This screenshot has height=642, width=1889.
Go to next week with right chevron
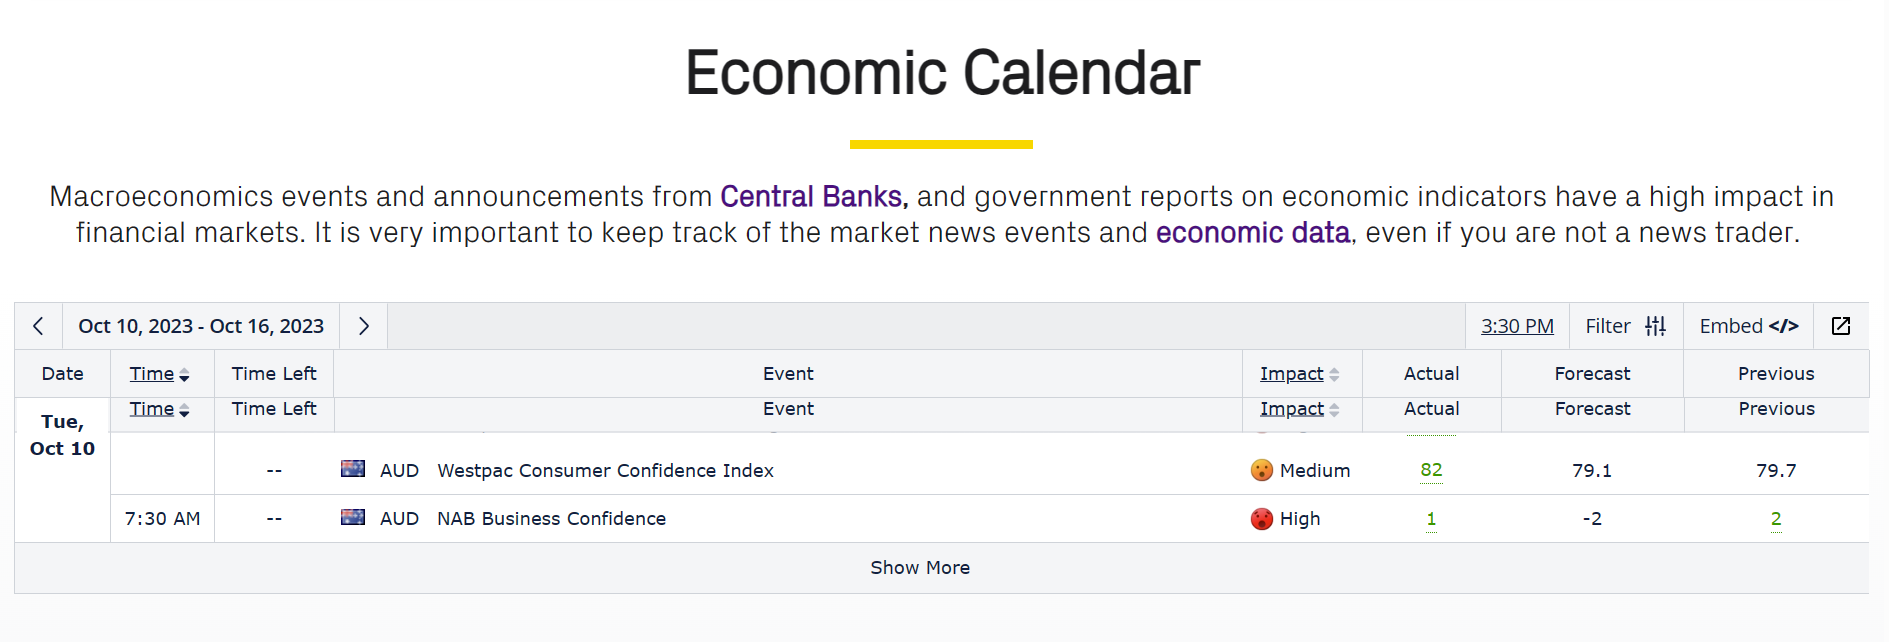click(x=364, y=326)
